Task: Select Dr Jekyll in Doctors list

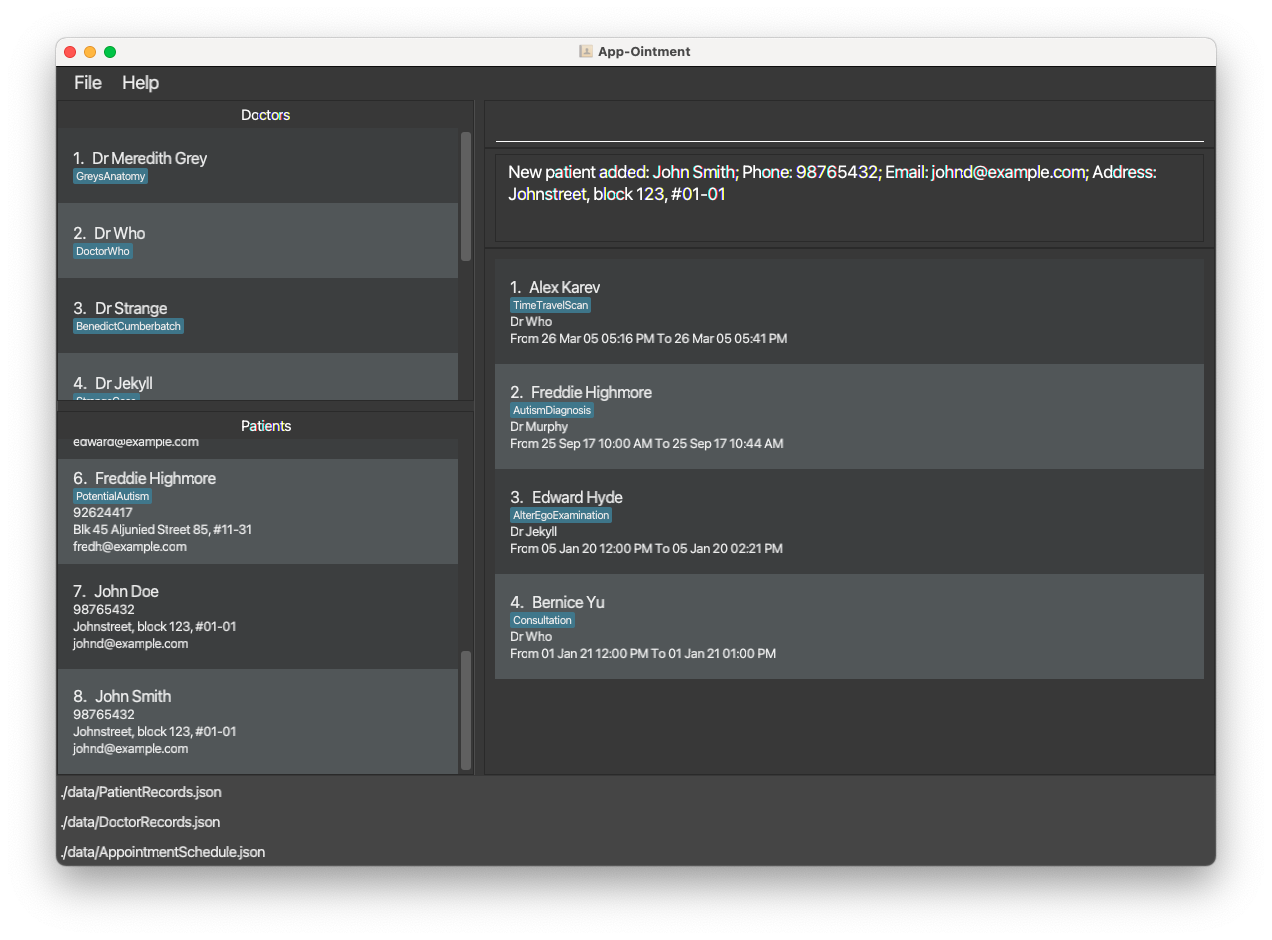Action: [258, 377]
